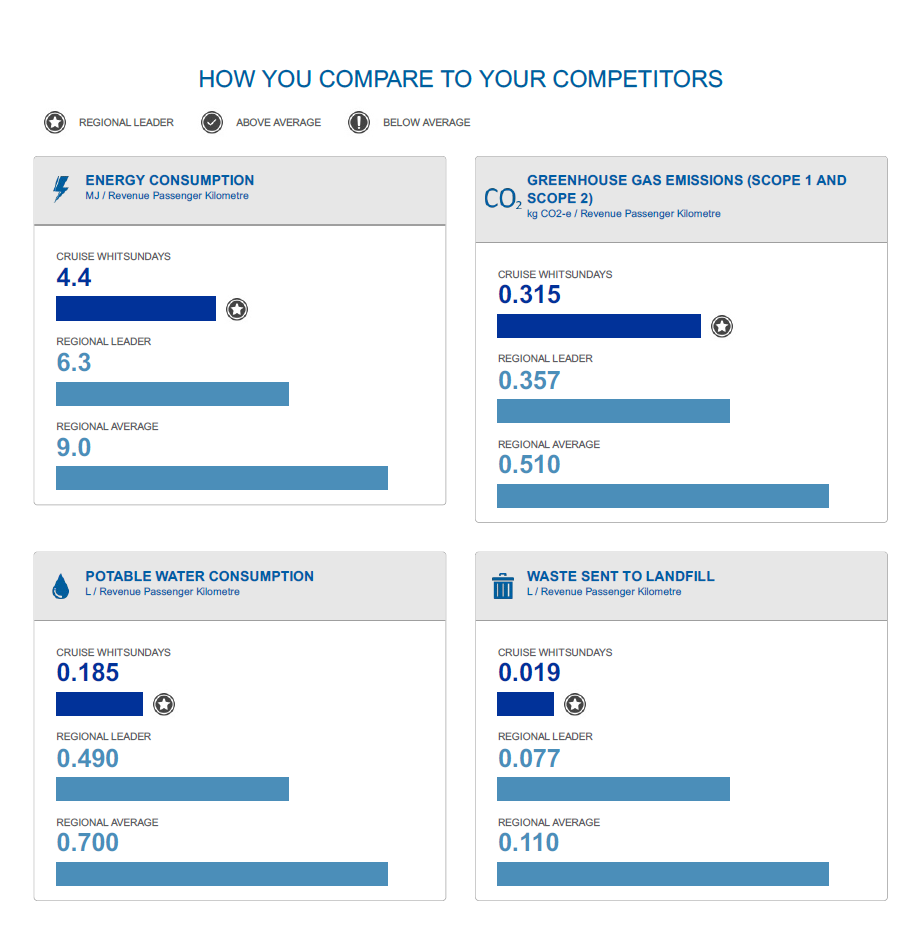Click the Greenhouse Gas Emissions heading
Screen dimensions: 922x937
pyautogui.click(x=686, y=189)
